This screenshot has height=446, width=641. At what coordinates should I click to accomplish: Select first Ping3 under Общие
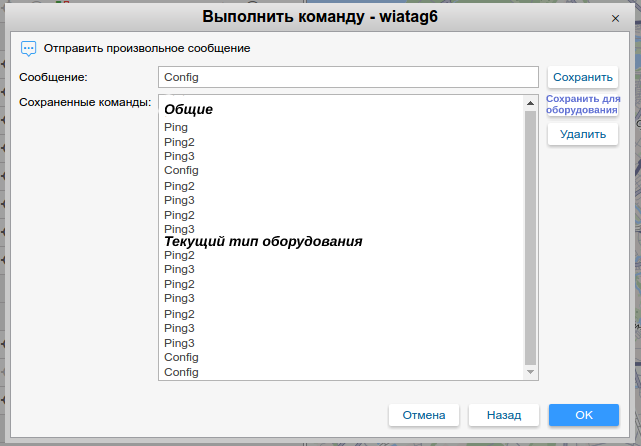[x=179, y=156]
